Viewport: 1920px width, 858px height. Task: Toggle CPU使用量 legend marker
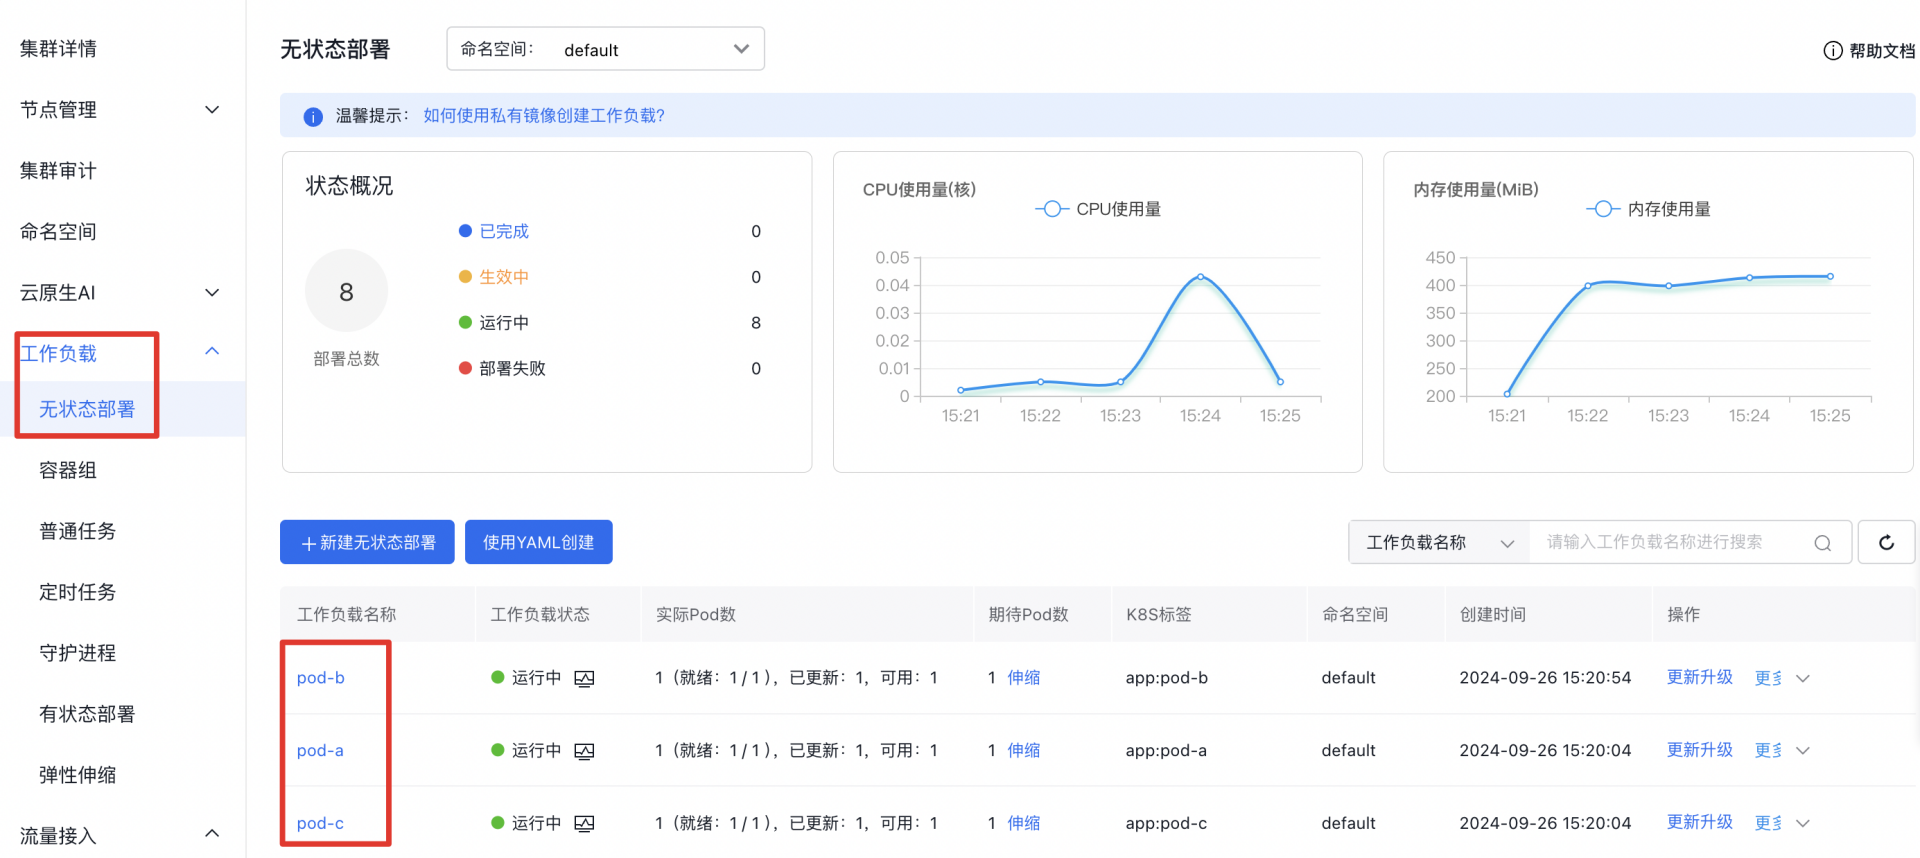[x=1051, y=209]
